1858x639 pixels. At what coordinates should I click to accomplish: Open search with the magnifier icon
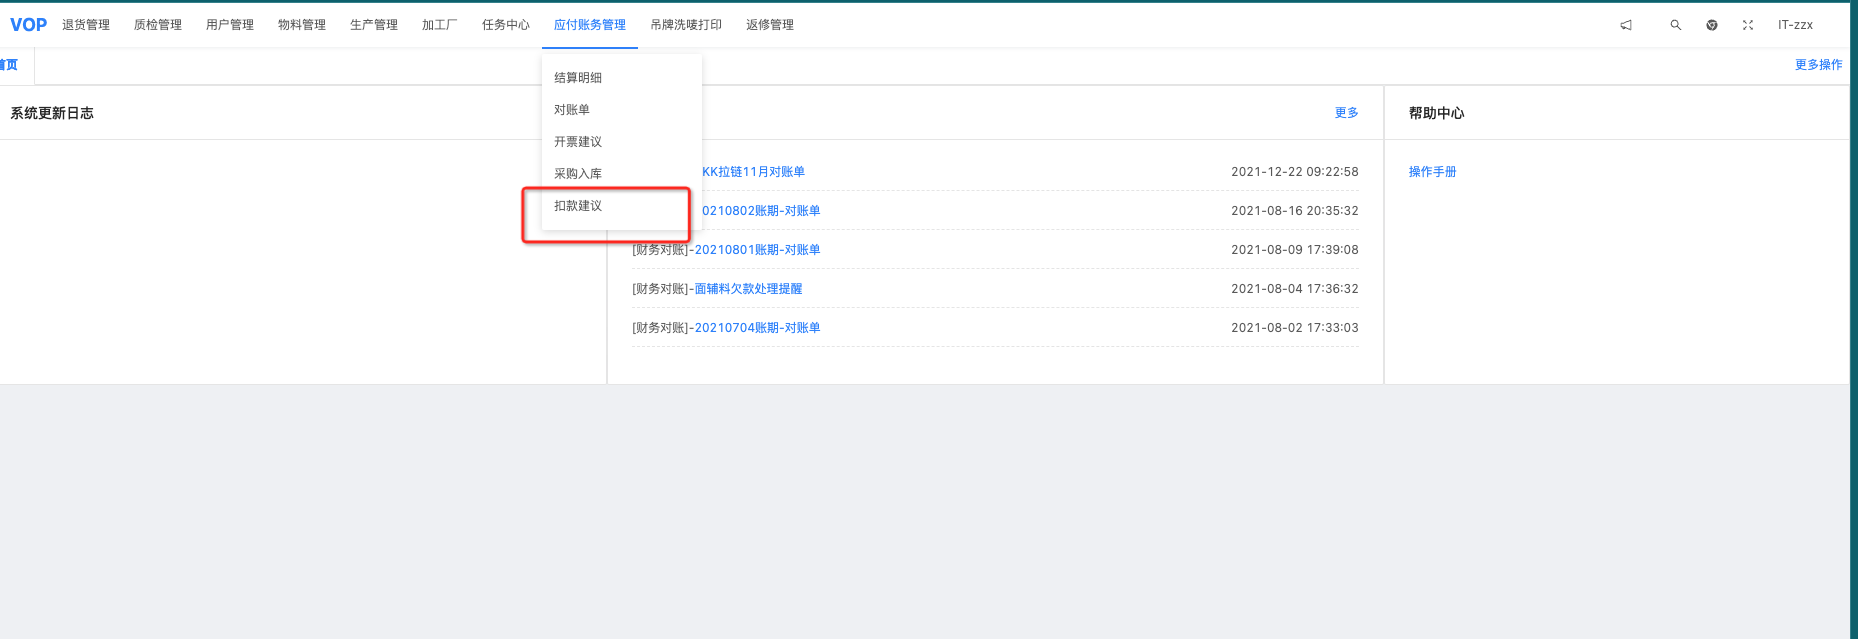point(1675,25)
